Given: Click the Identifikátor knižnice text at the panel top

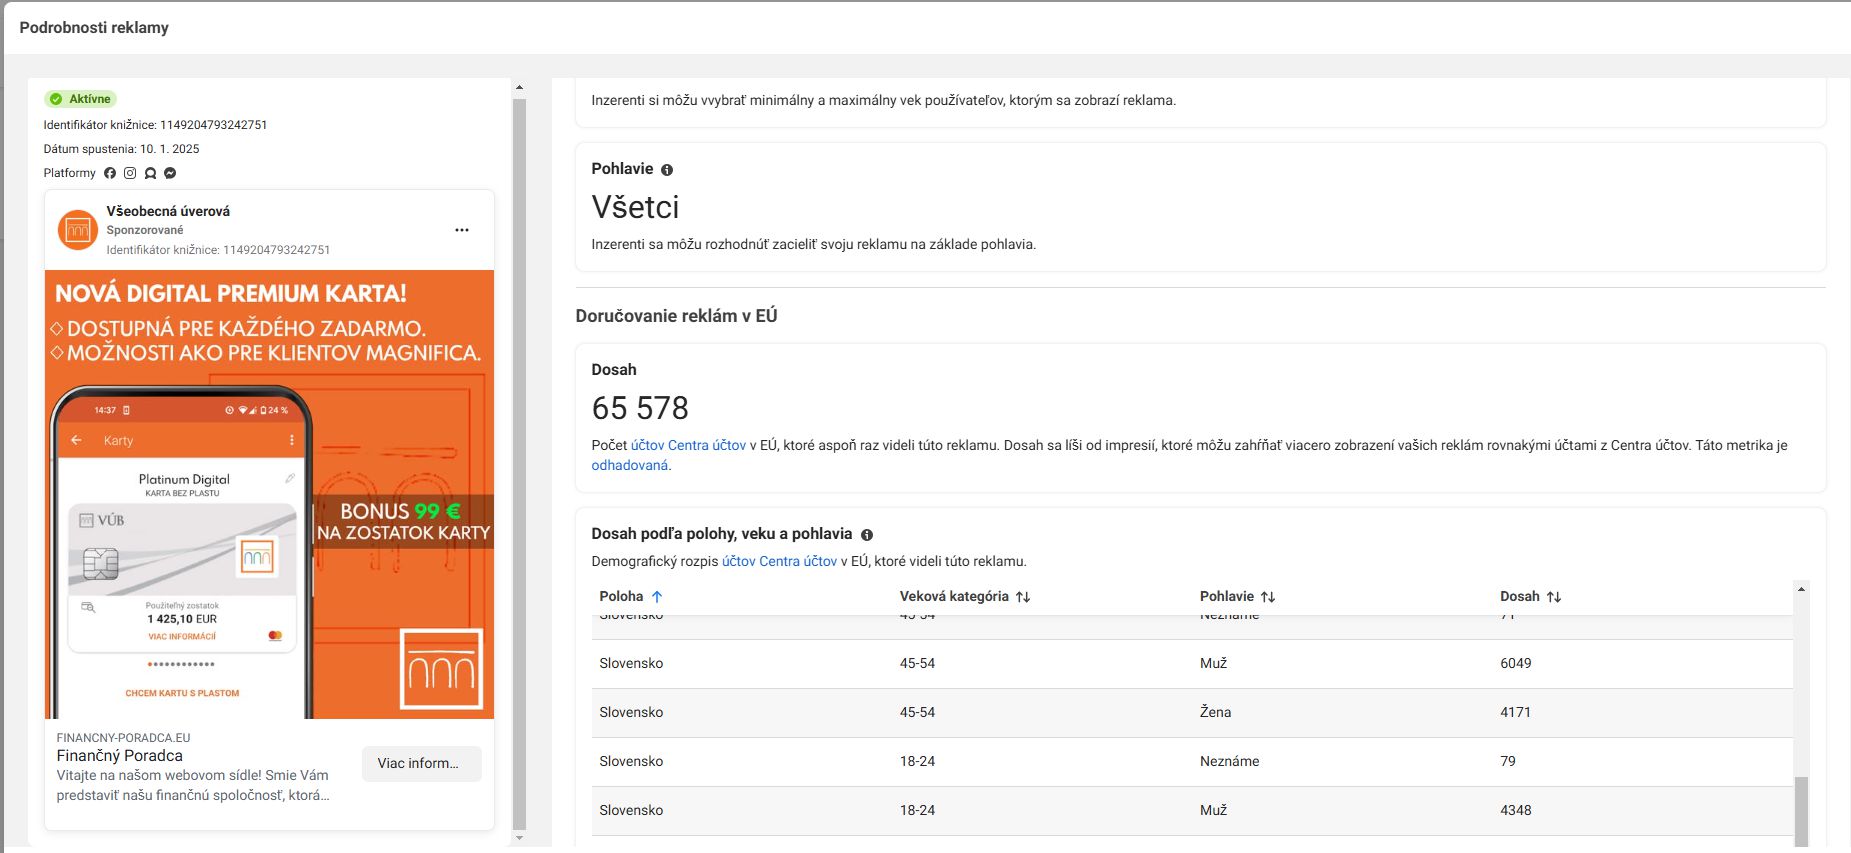Looking at the screenshot, I should coord(155,125).
